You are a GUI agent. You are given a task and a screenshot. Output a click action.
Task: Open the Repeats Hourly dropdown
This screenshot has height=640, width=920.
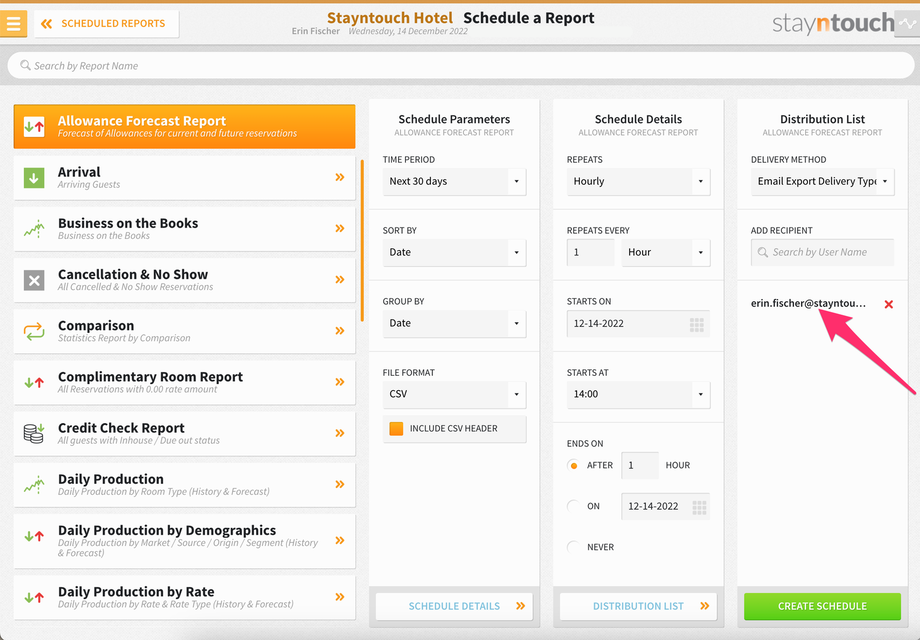[638, 181]
